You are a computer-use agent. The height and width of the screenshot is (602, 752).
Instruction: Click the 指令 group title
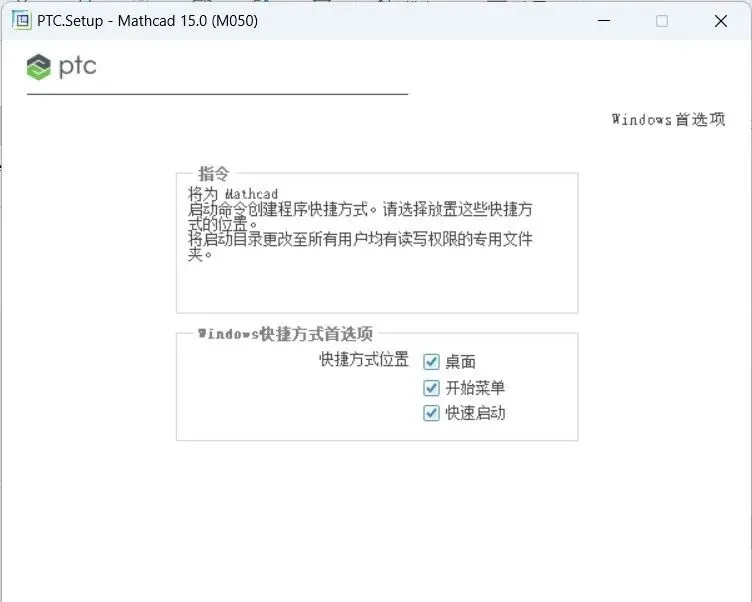point(214,173)
